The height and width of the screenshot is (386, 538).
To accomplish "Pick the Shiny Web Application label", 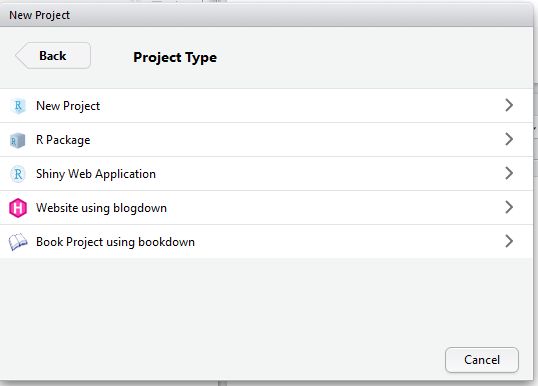I will [96, 174].
